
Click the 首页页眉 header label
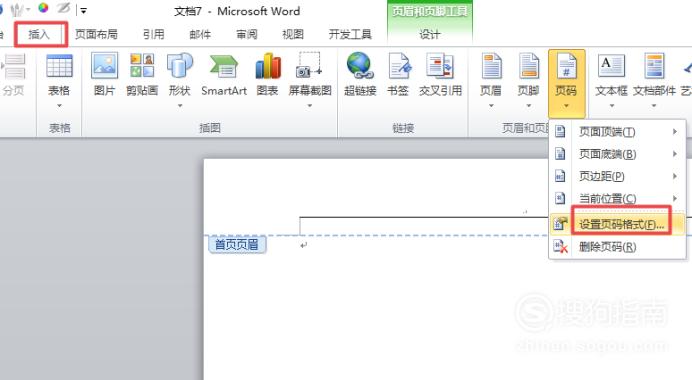tap(237, 245)
